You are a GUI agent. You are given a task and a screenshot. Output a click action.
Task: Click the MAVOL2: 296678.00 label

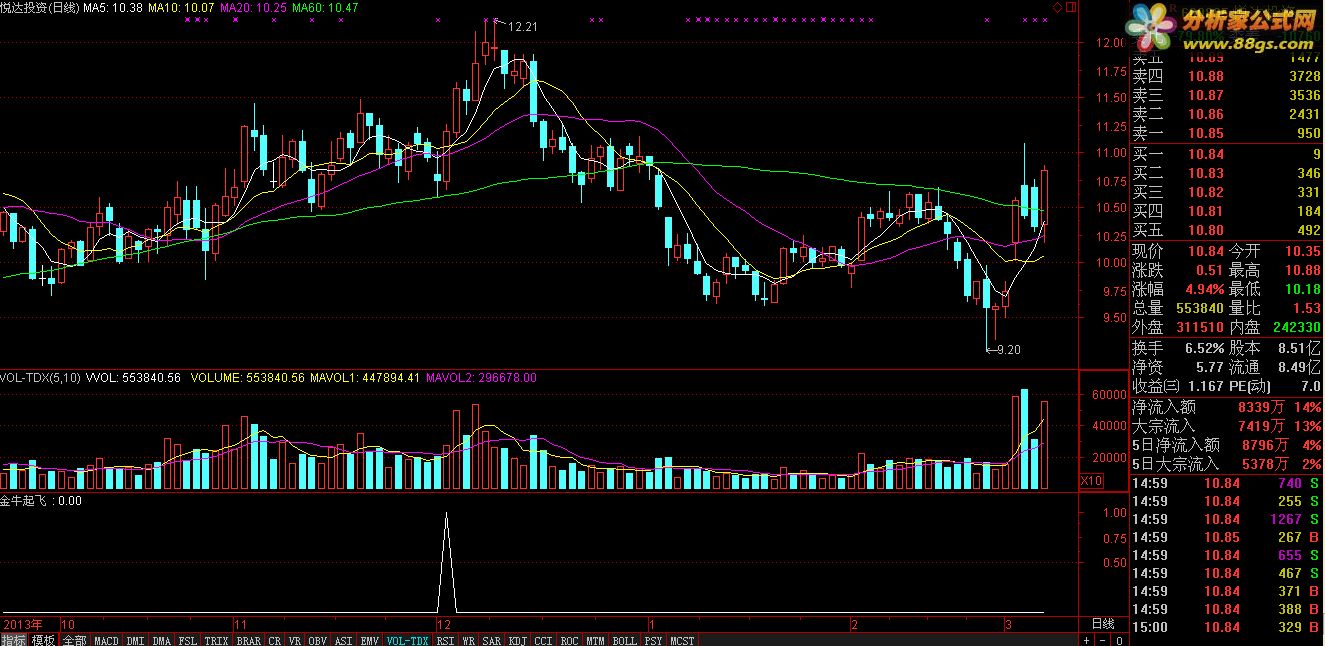click(481, 378)
